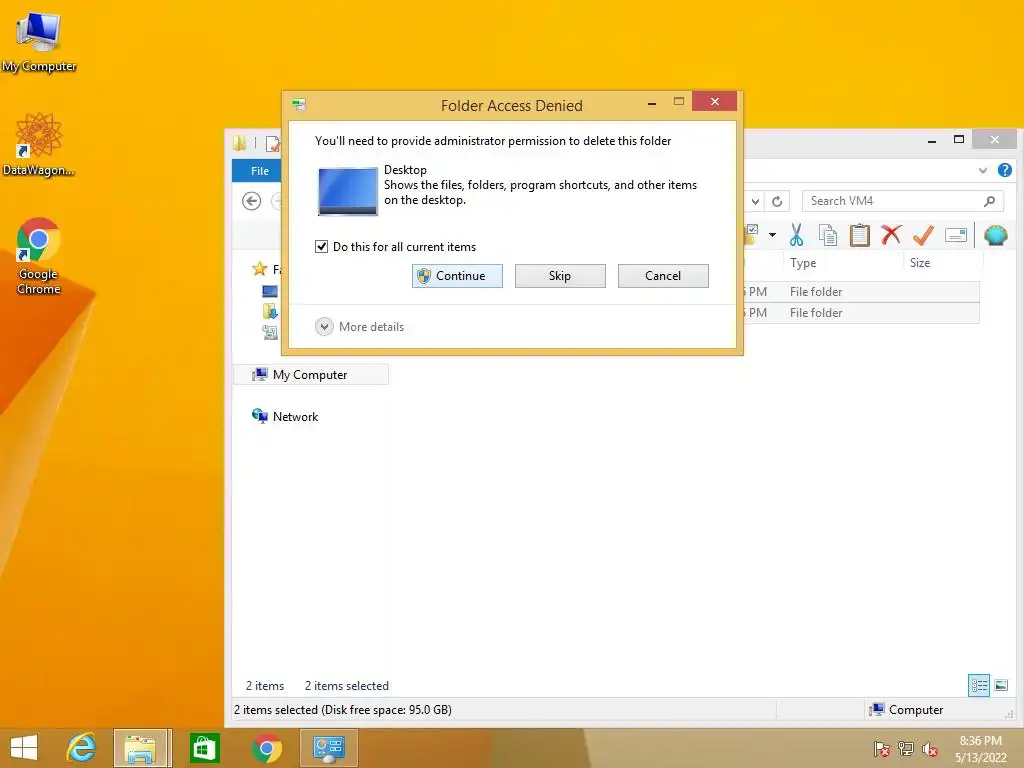Click the Cancel button in dialog

663,276
